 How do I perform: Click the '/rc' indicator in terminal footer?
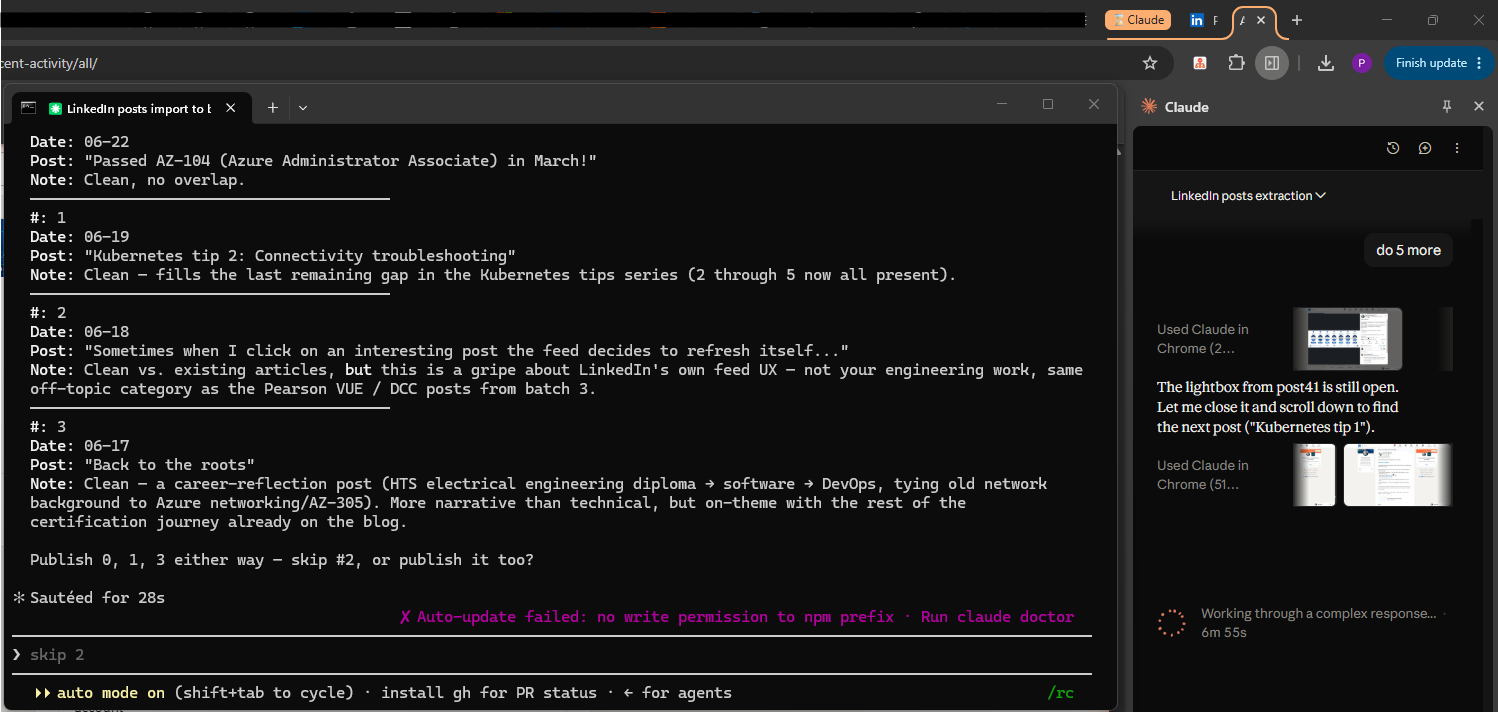click(x=1061, y=693)
